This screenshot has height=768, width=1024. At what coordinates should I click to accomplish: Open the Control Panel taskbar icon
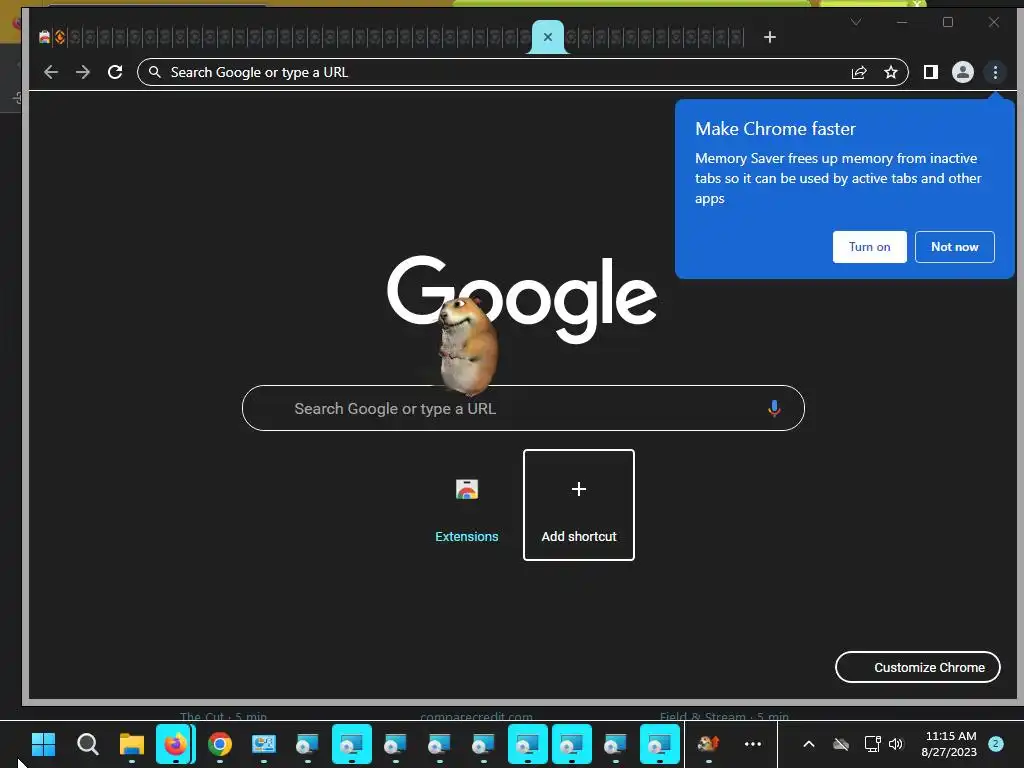pos(263,744)
